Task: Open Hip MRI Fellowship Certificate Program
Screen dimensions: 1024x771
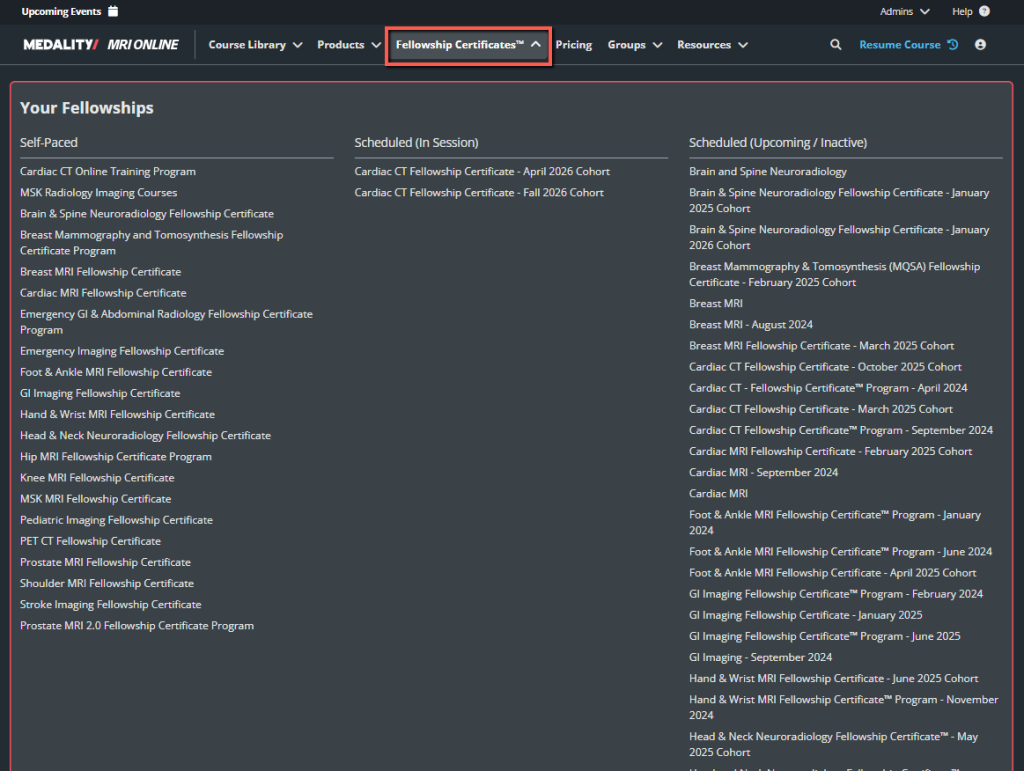Action: [116, 456]
